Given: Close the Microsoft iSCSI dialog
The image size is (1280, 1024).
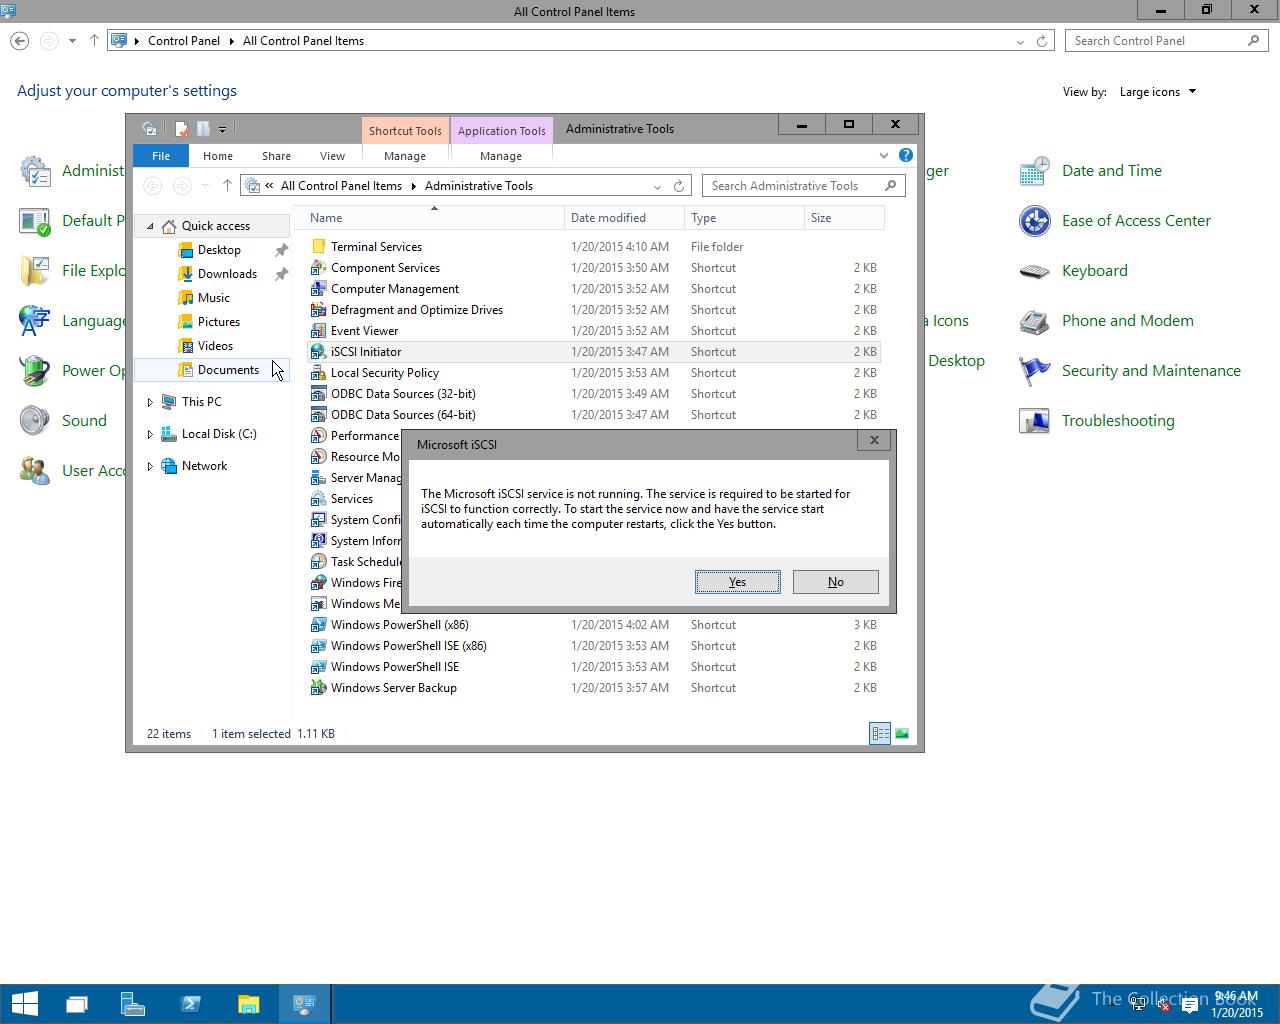Looking at the screenshot, I should click(x=874, y=440).
